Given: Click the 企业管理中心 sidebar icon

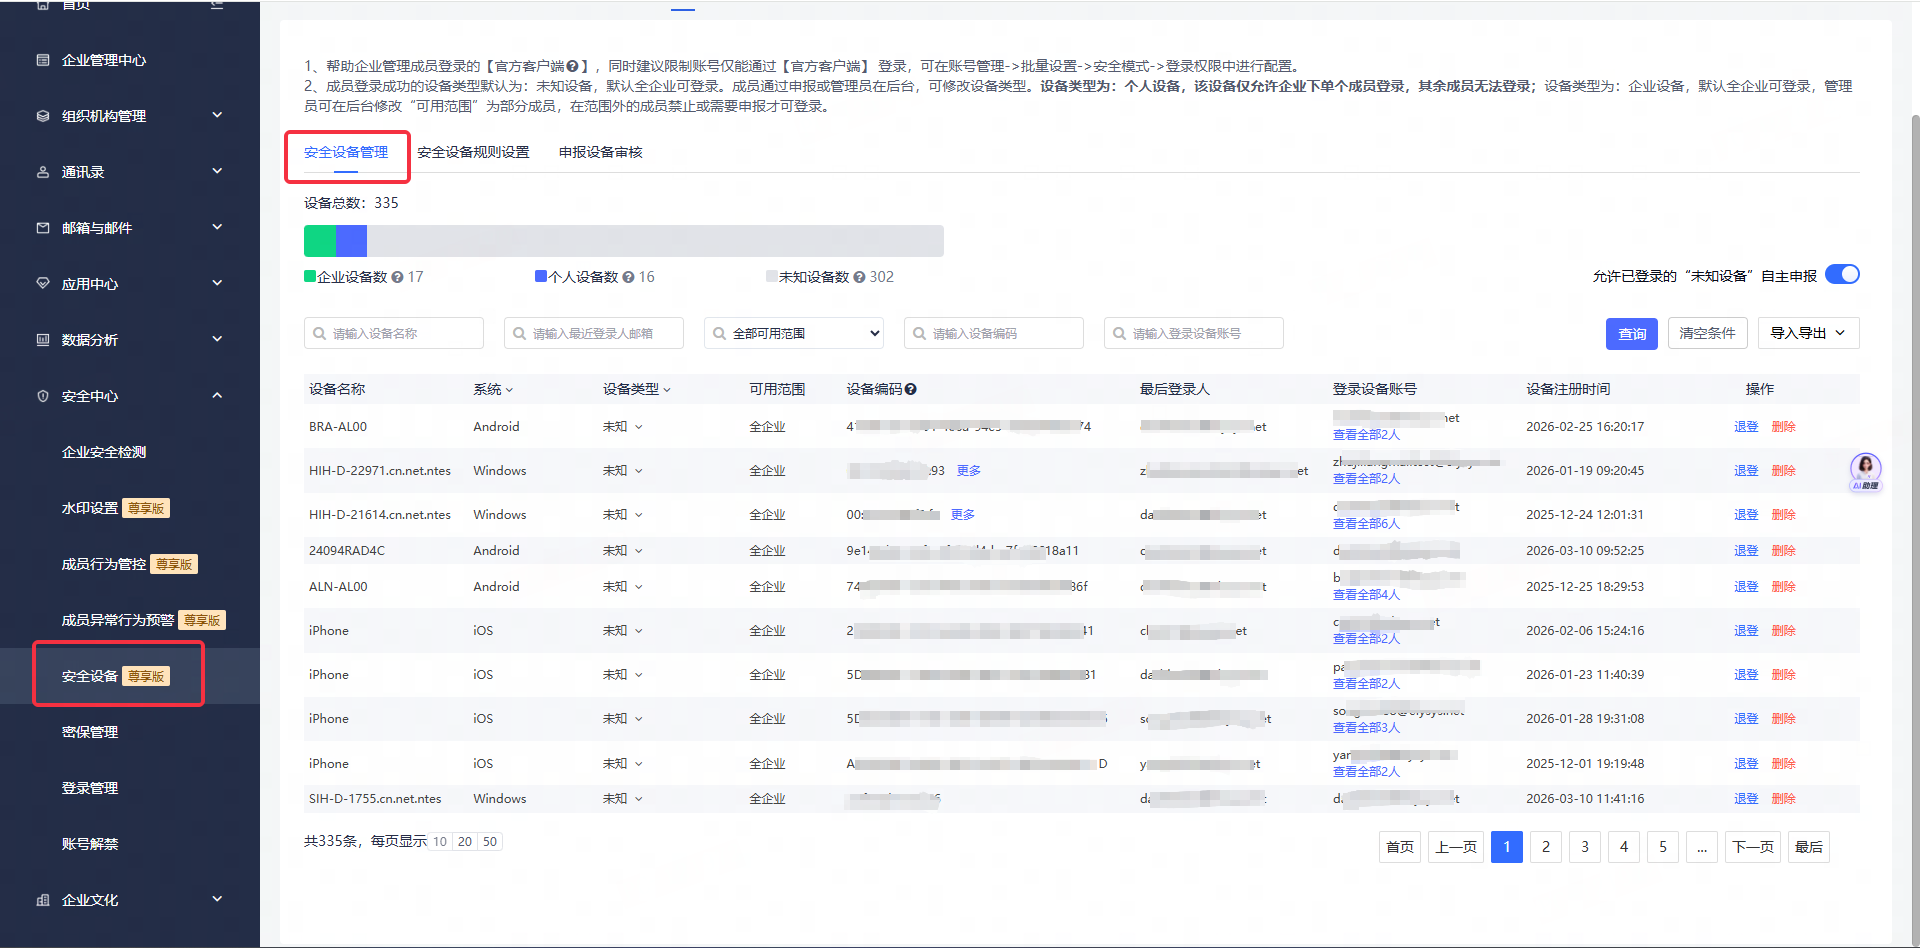Looking at the screenshot, I should (43, 60).
